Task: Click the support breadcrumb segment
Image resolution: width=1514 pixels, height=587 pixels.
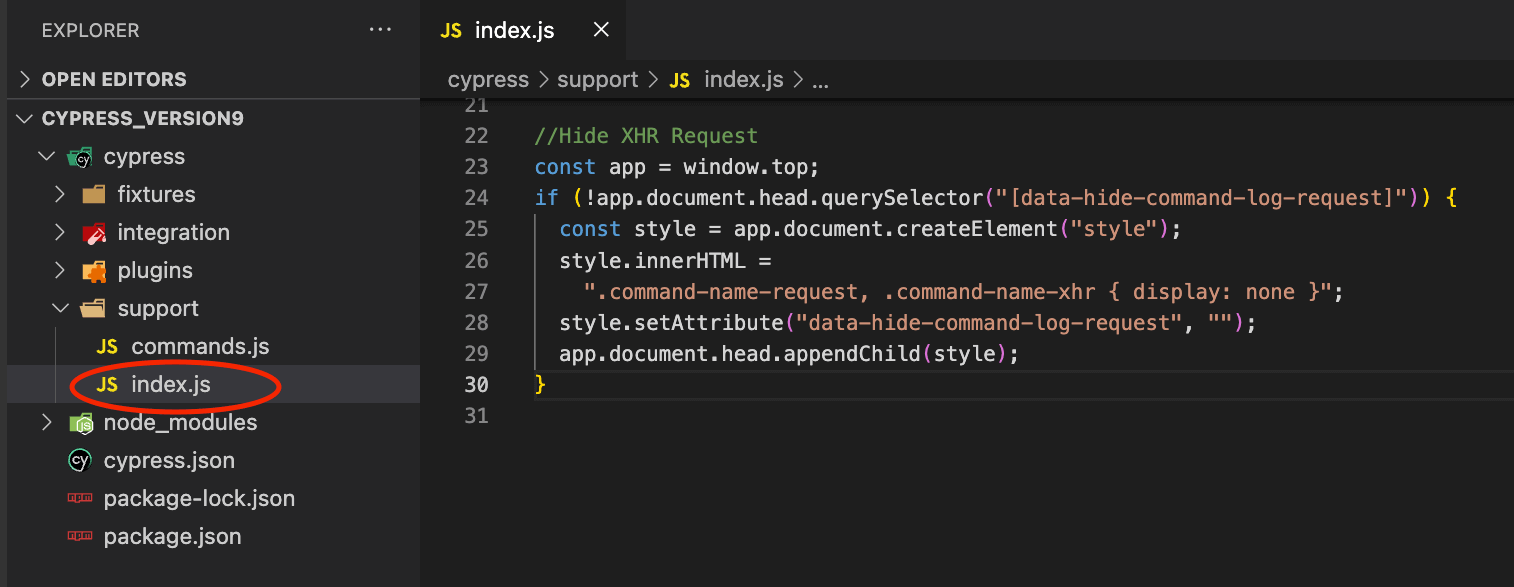Action: click(x=597, y=80)
